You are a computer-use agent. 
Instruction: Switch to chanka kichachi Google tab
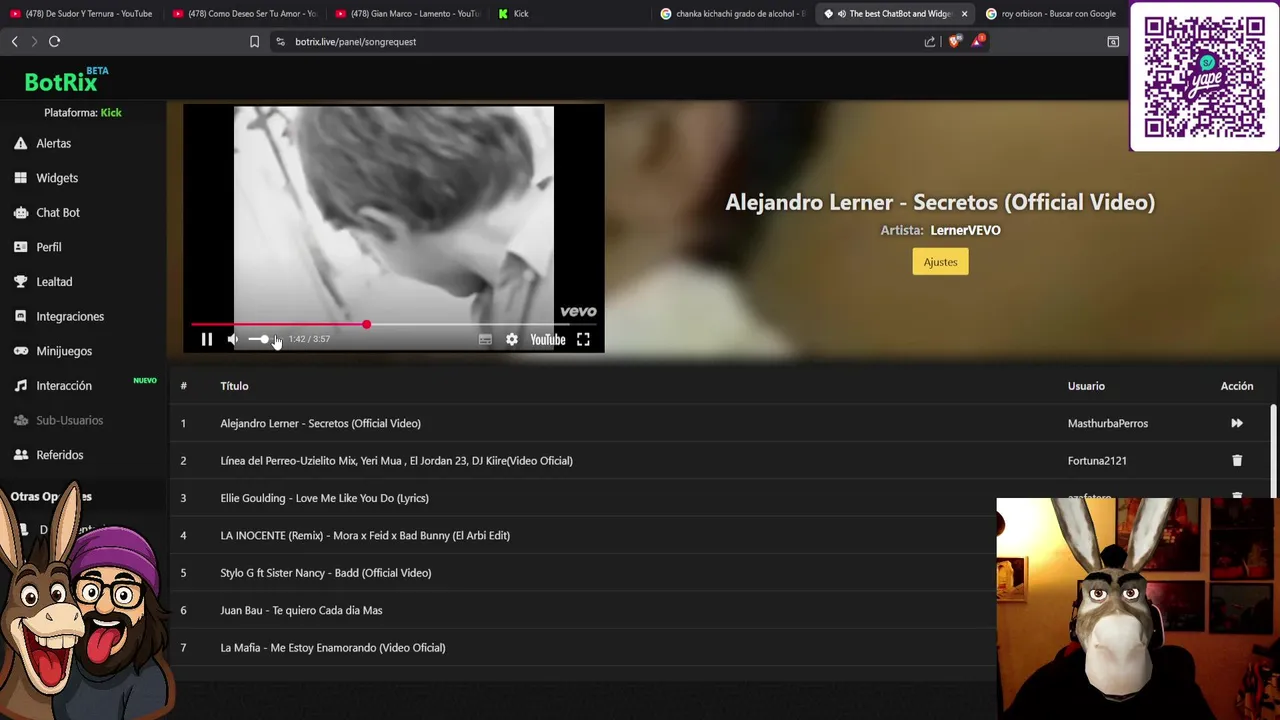(733, 14)
